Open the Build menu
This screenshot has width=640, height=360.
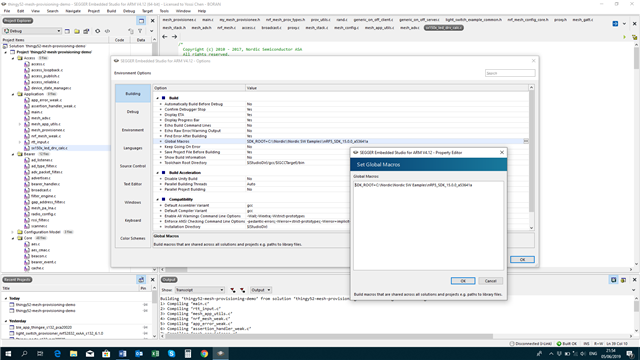(111, 11)
